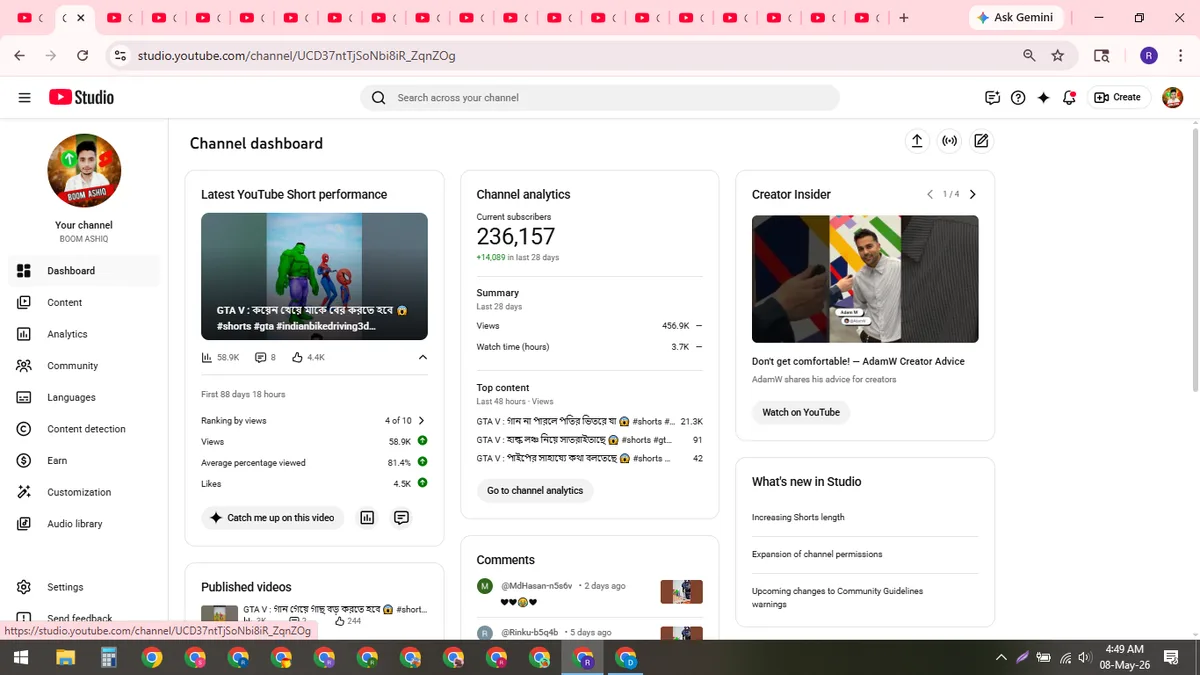This screenshot has width=1200, height=675.
Task: Open Earn in the sidebar
Action: click(84, 460)
